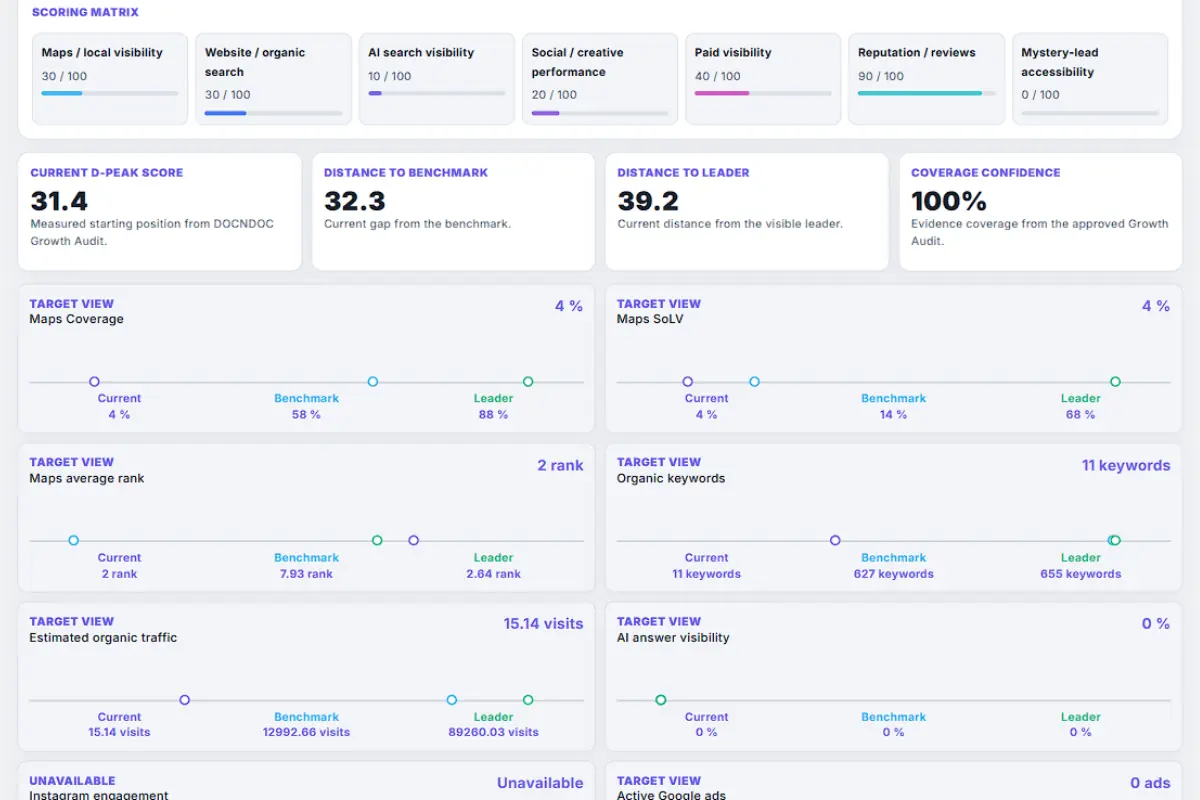The height and width of the screenshot is (800, 1200).
Task: Click the '14 %' Benchmark value in Maps SoLV
Action: point(893,414)
